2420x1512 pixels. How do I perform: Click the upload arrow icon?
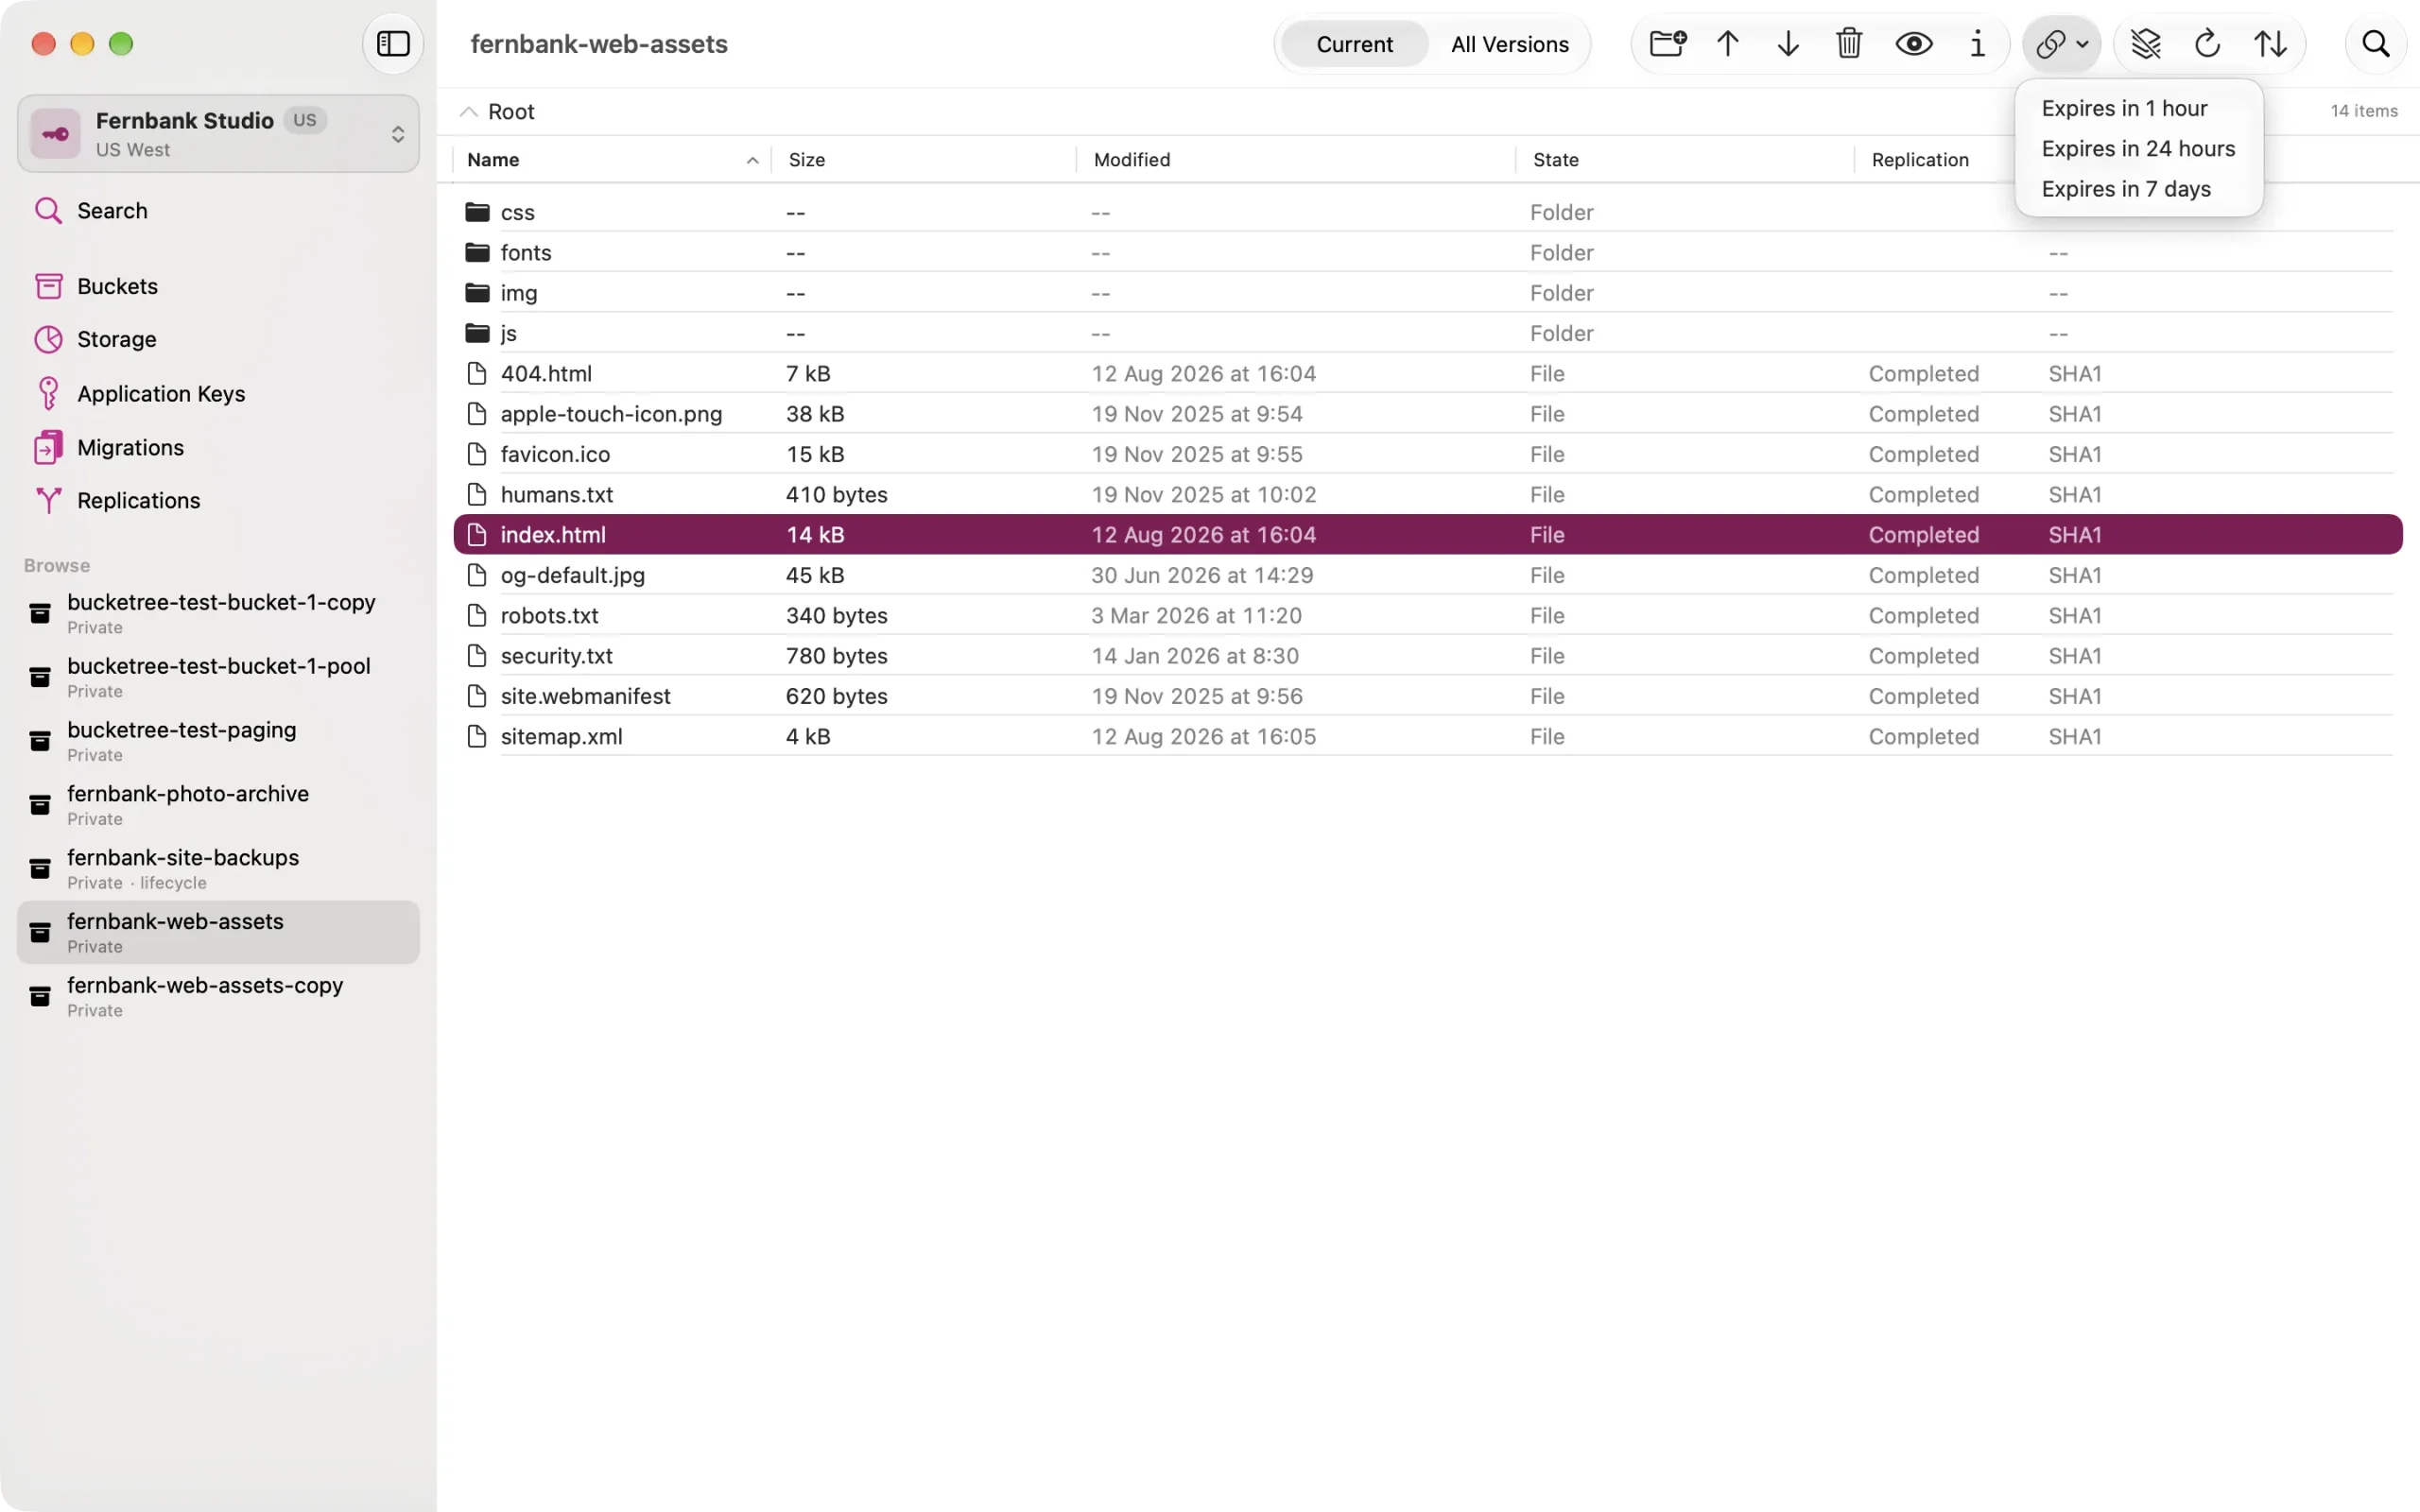(x=1728, y=44)
